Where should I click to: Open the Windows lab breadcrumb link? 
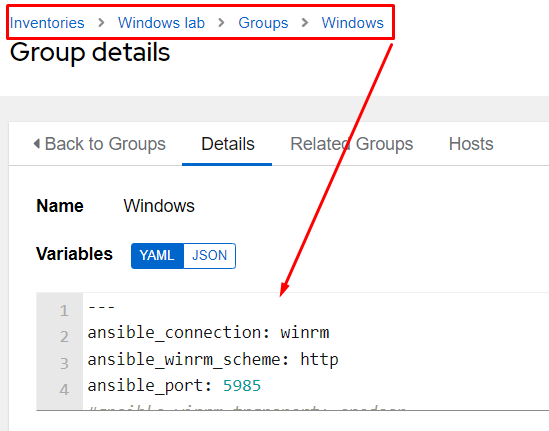coord(161,23)
